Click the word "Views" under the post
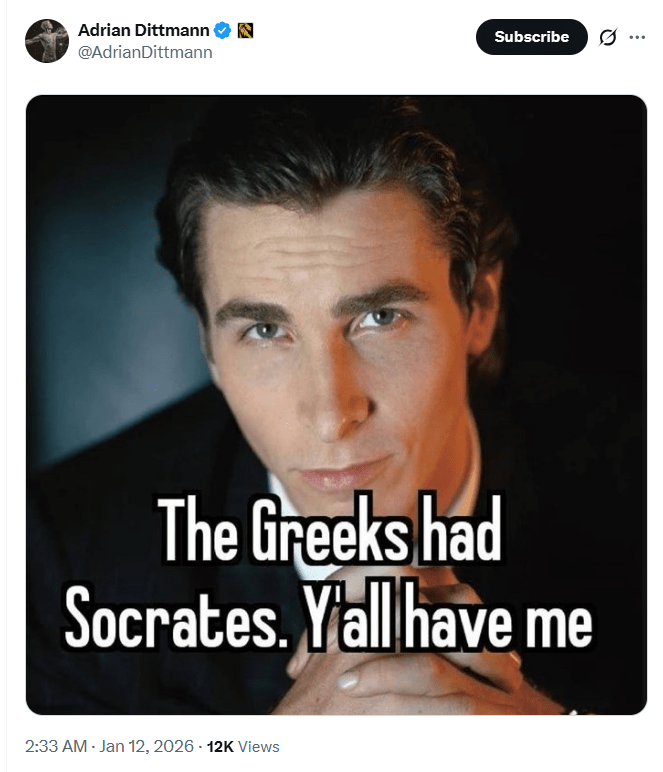This screenshot has width=663, height=772. tap(259, 747)
